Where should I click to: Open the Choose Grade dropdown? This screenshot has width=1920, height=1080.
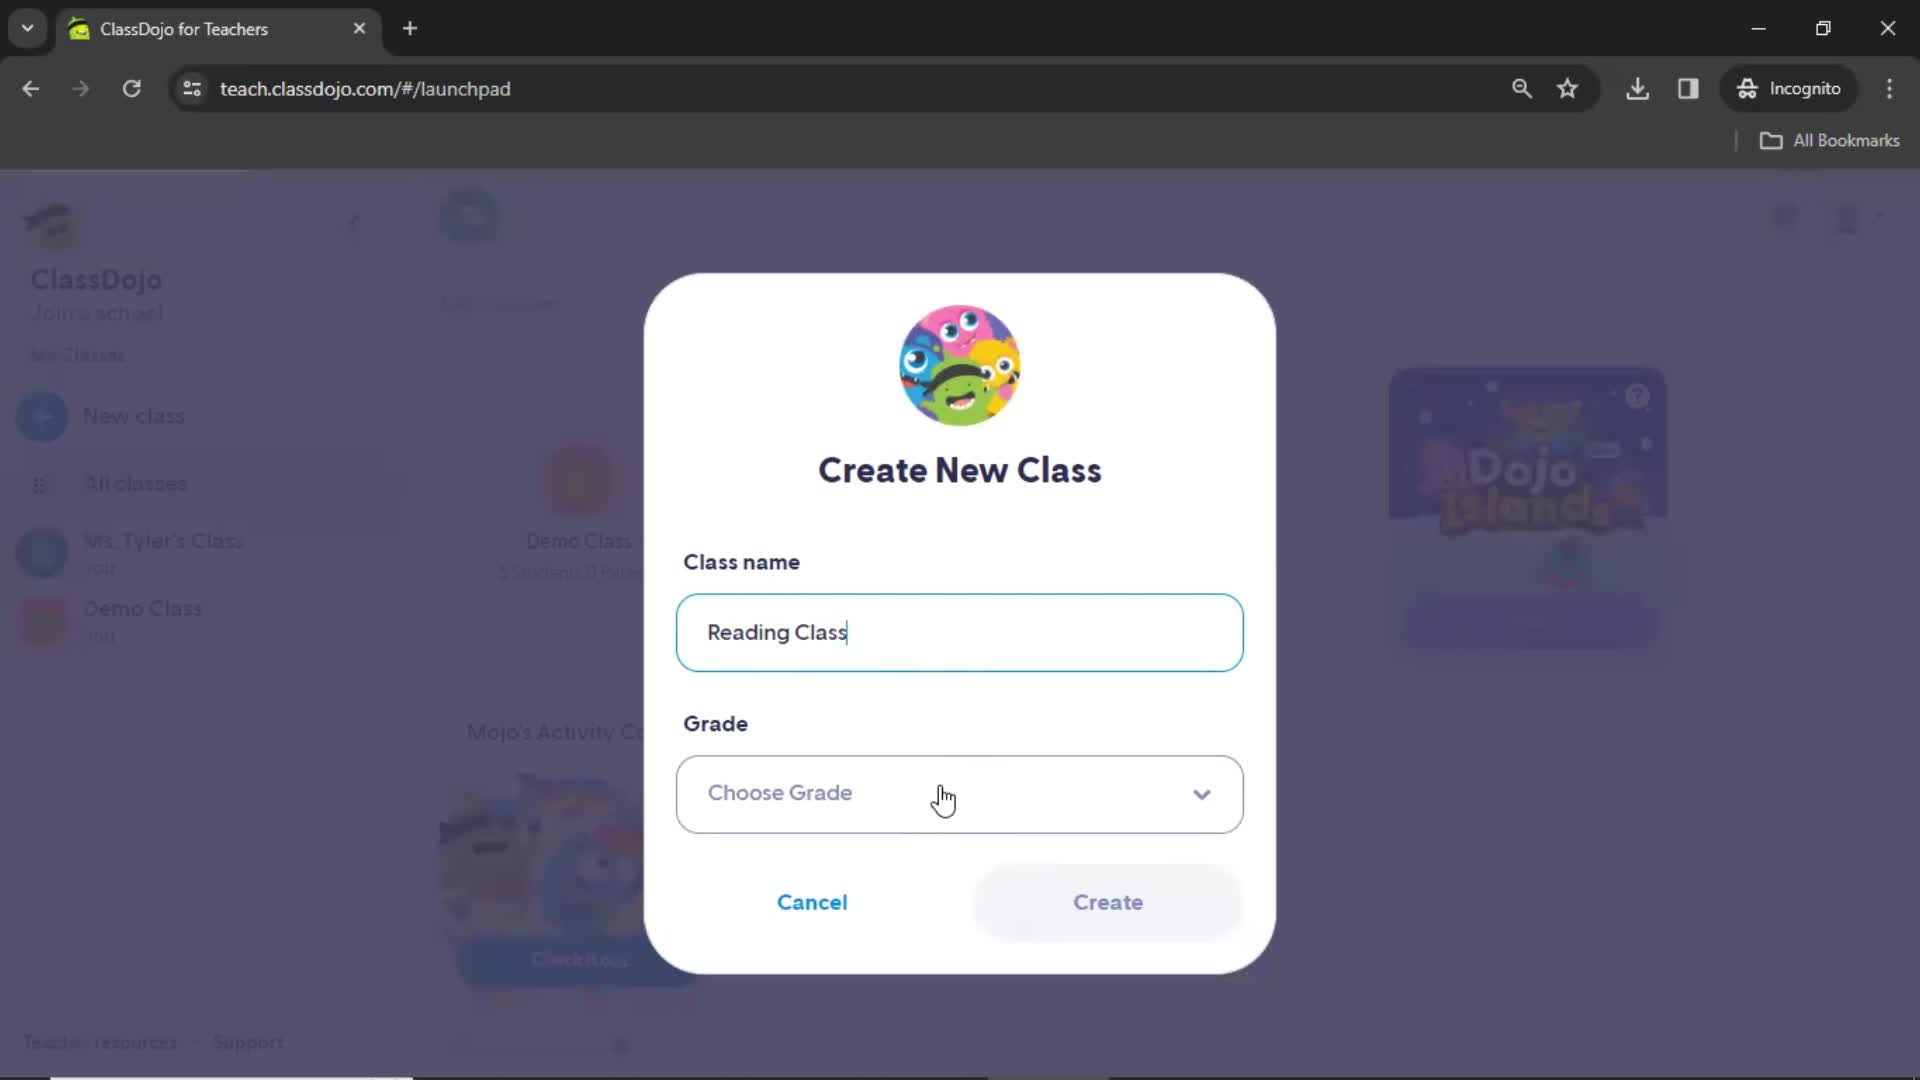coord(959,794)
